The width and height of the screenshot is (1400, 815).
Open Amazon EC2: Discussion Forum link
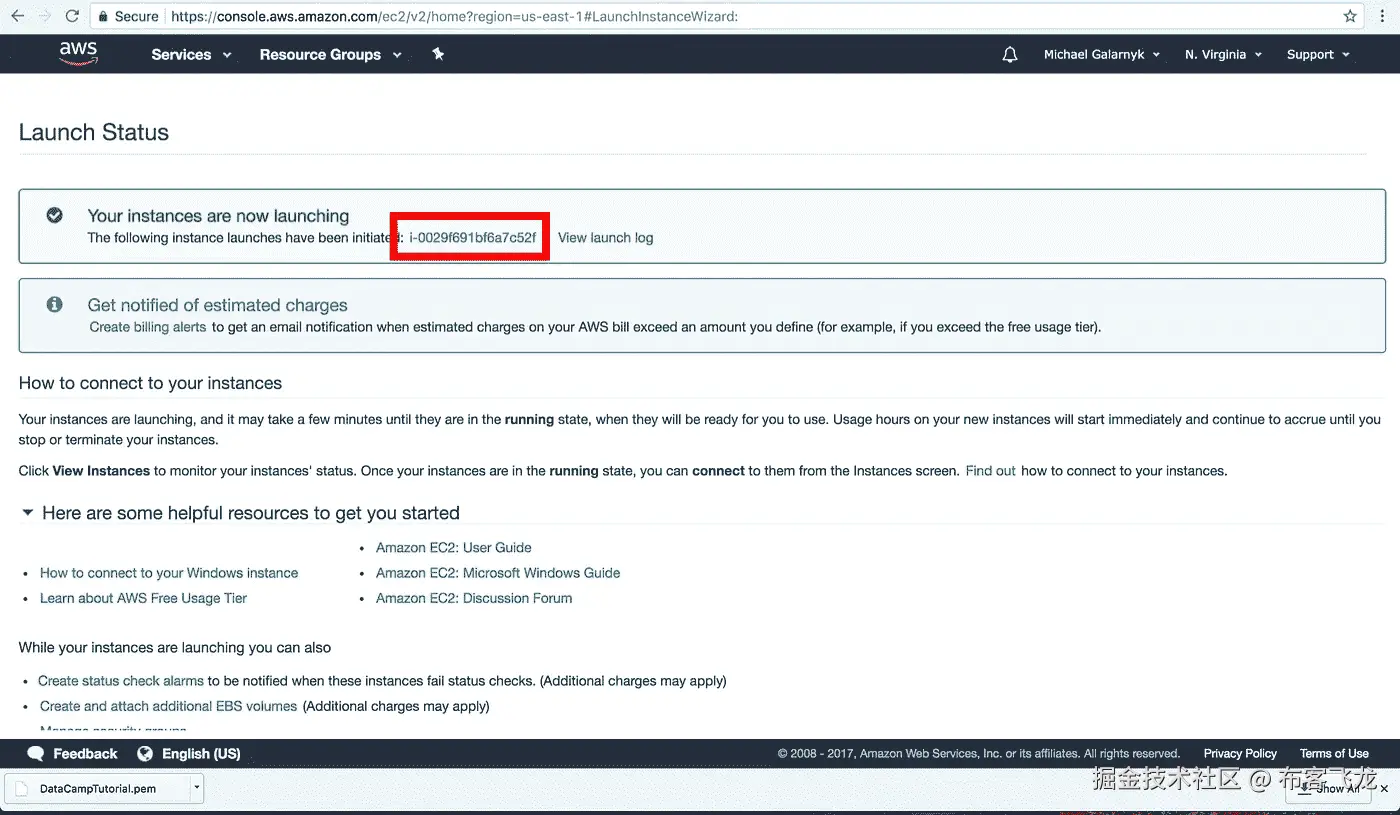click(474, 598)
